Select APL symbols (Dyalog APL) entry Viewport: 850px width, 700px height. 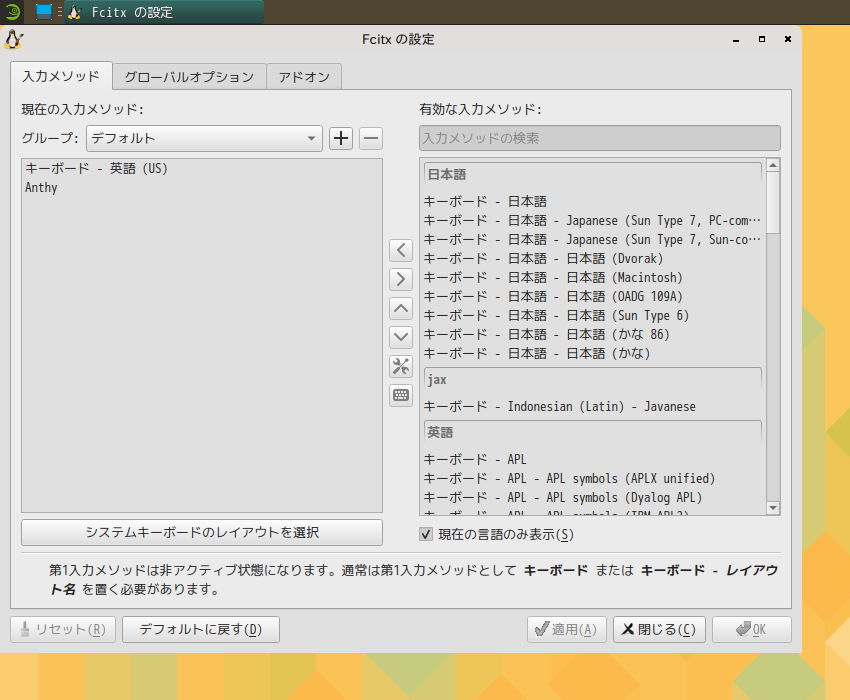593,498
